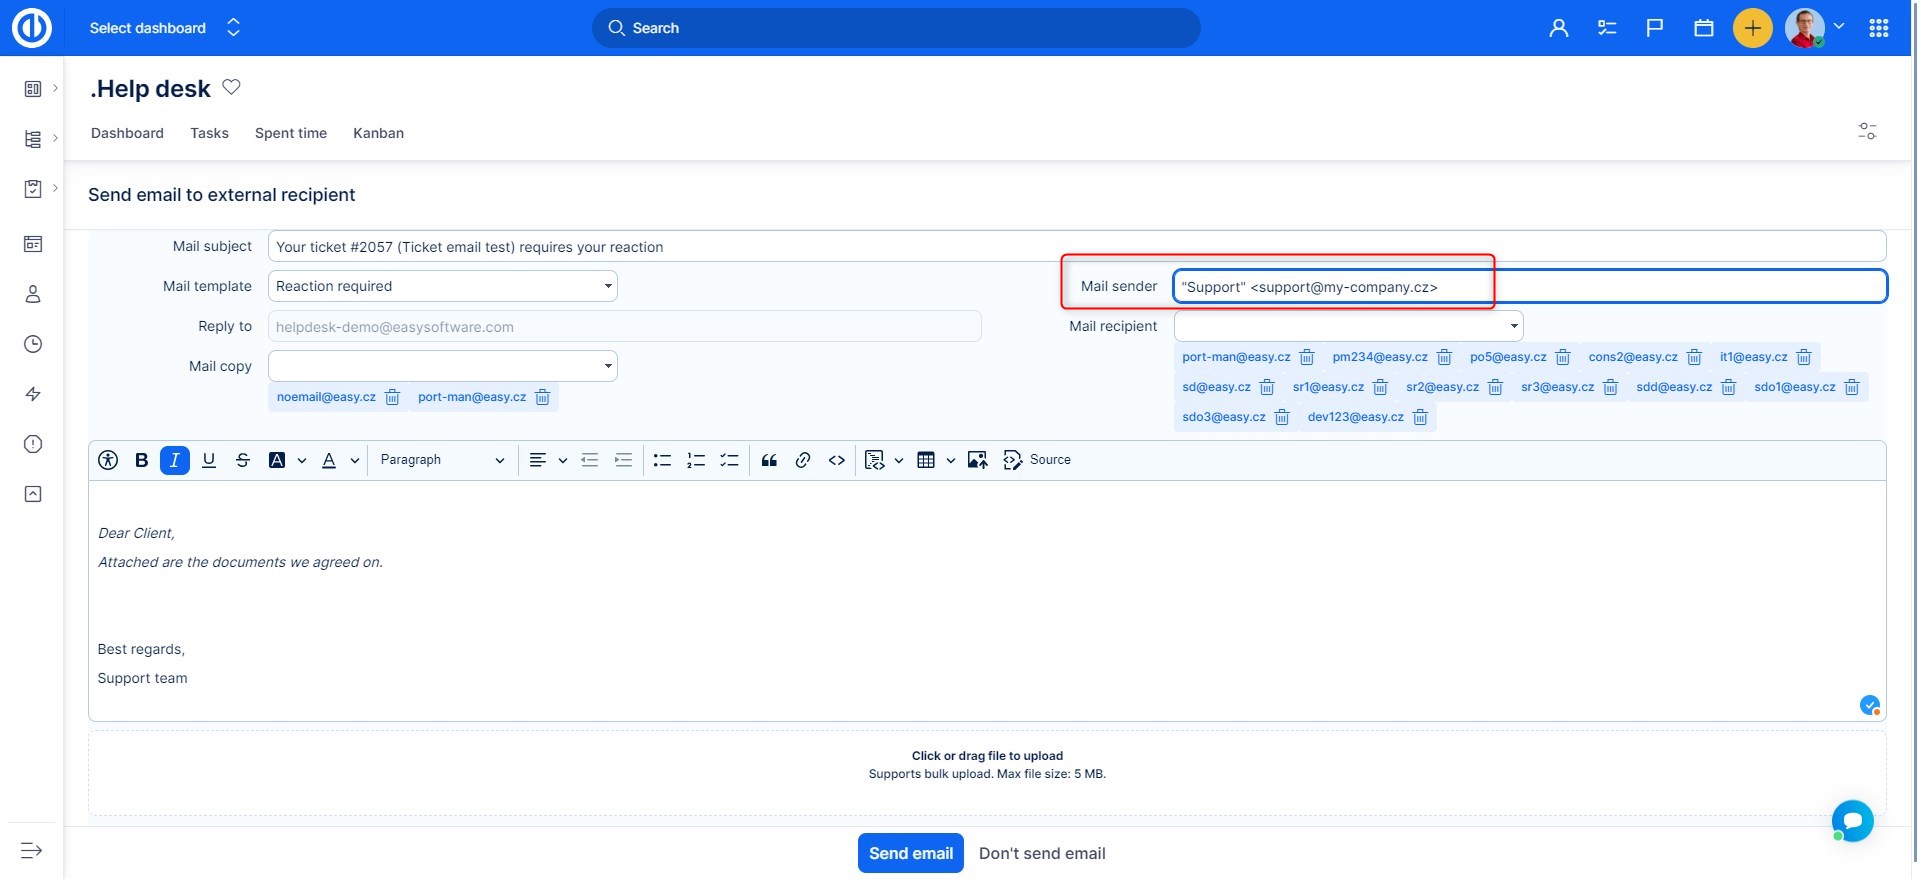Open the Mail template dropdown

(x=442, y=286)
